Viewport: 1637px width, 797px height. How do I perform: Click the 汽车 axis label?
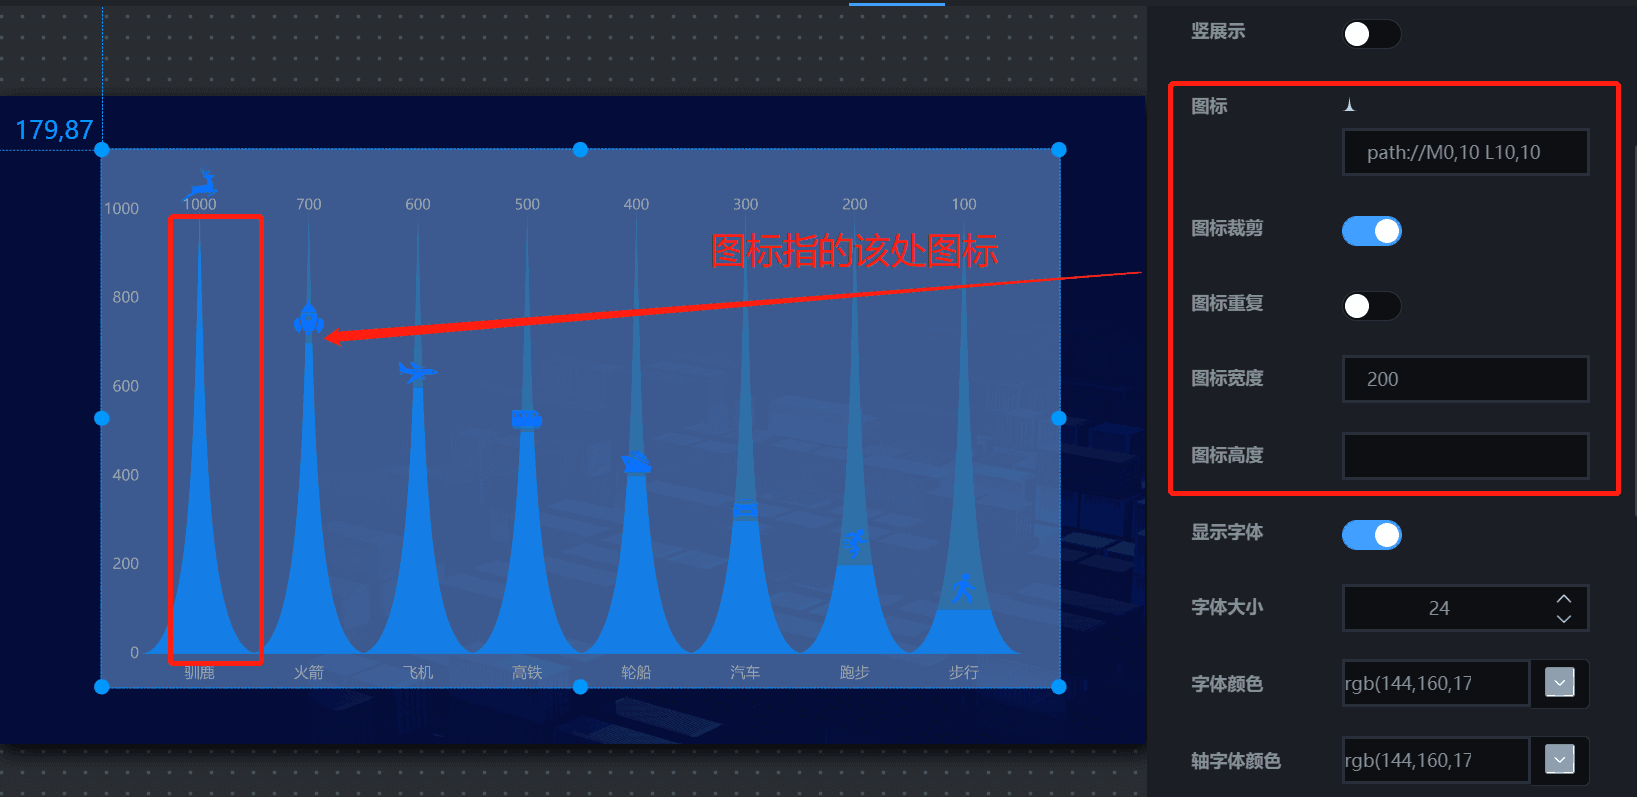point(745,673)
